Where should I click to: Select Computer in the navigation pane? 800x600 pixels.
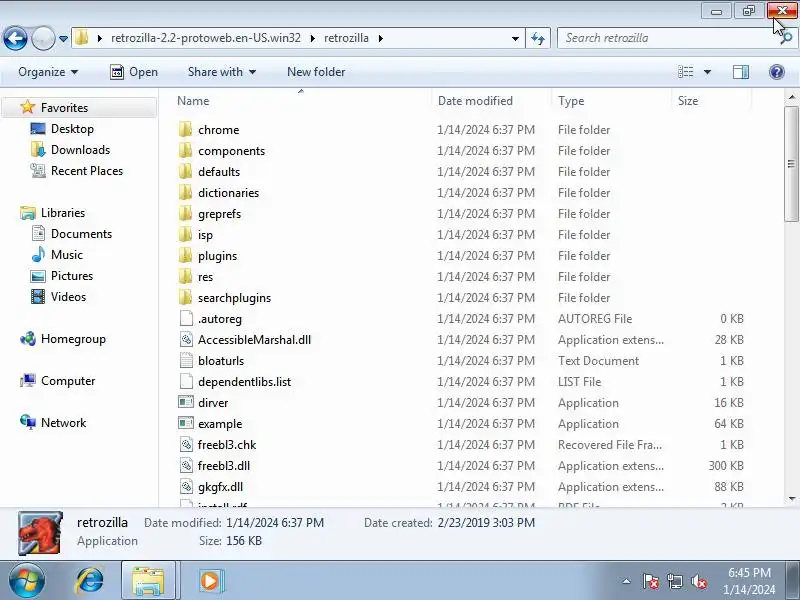(68, 381)
